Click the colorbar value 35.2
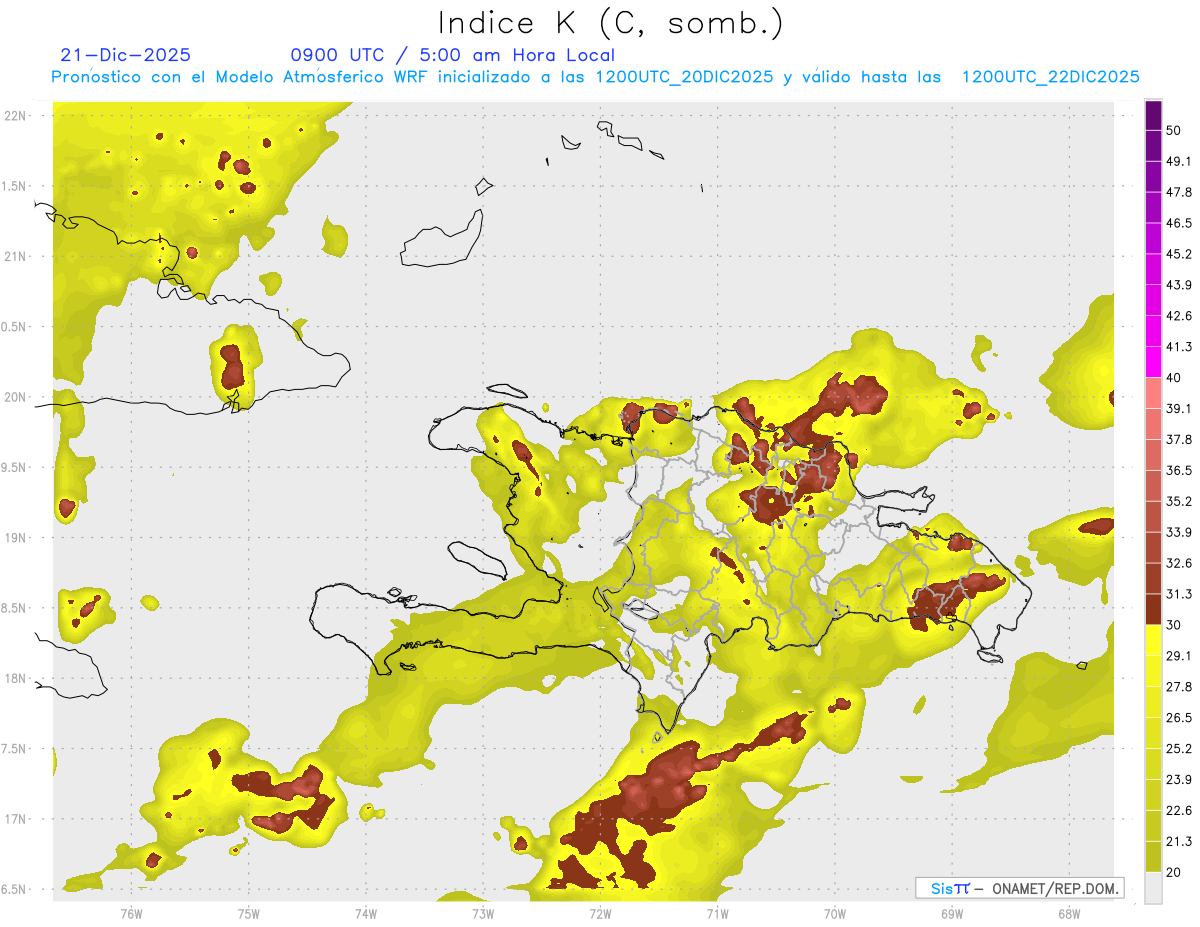The width and height of the screenshot is (1200, 927). click(1179, 501)
